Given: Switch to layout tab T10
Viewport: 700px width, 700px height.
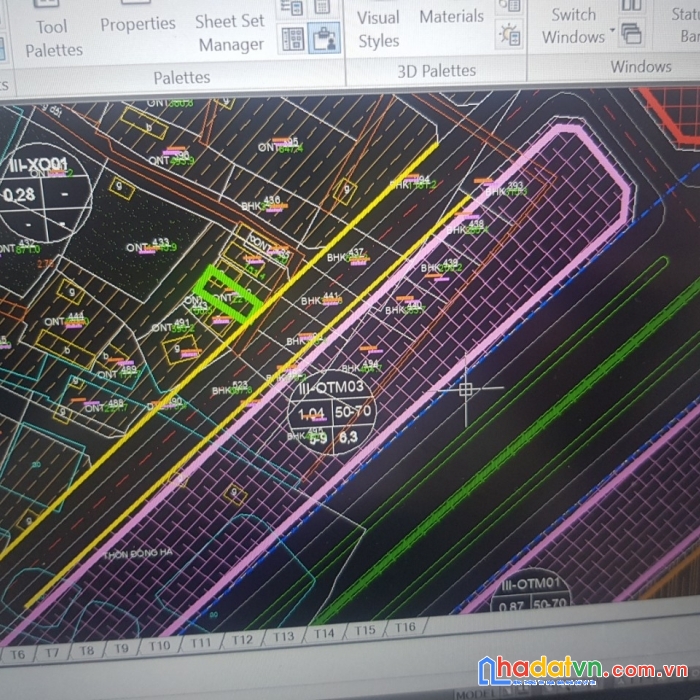Looking at the screenshot, I should click(159, 646).
